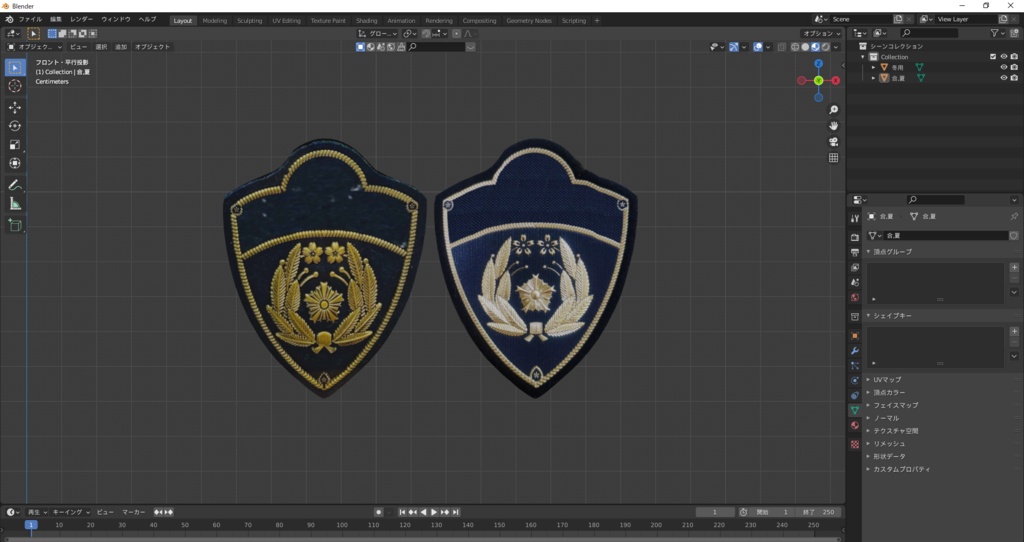The image size is (1024, 542).
Task: Click the viewport zoom magnifier icon
Action: tap(833, 110)
